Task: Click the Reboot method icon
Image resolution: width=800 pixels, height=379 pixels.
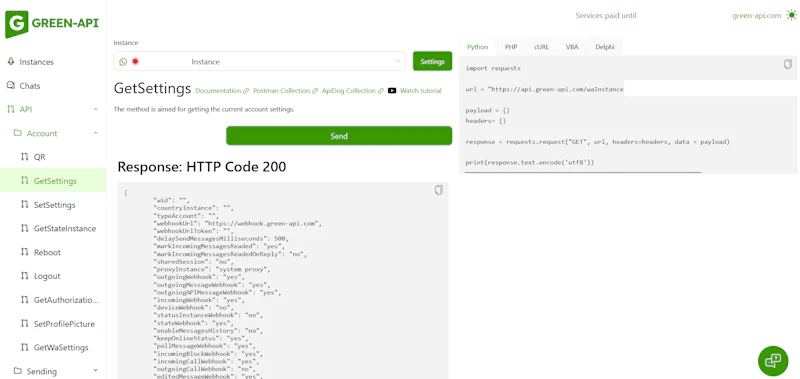Action: point(24,252)
